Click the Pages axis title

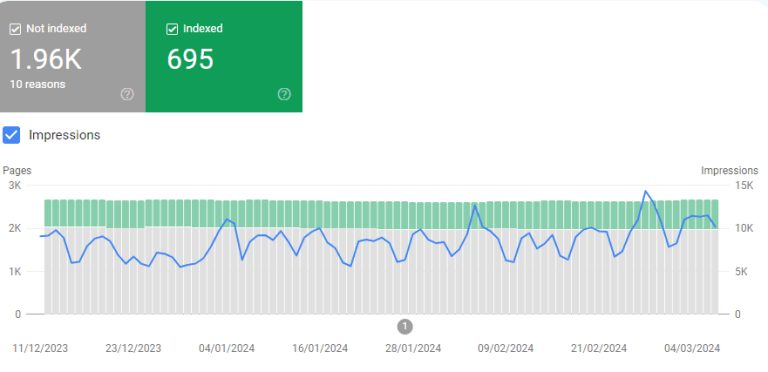(17, 171)
